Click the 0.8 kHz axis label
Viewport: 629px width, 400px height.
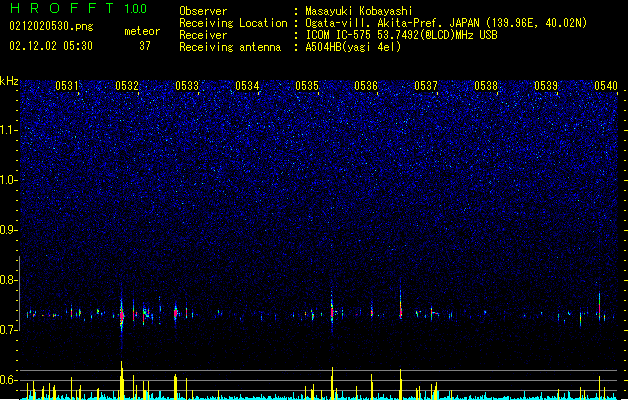[x=9, y=280]
